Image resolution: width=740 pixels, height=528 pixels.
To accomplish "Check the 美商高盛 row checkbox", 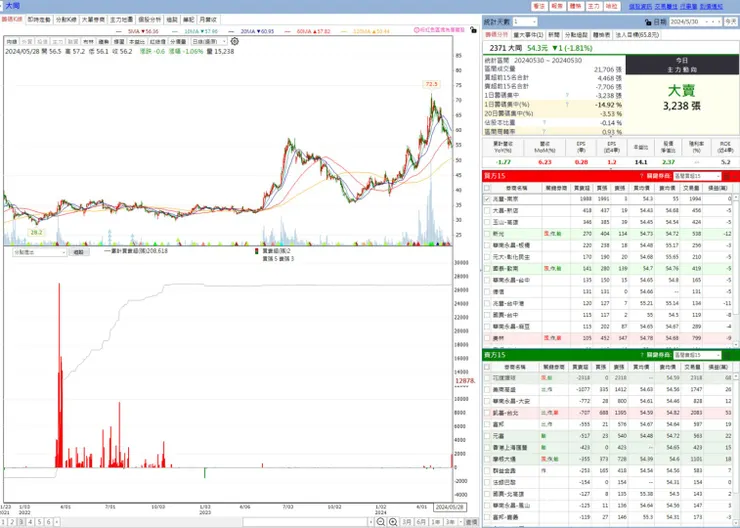I will (x=487, y=389).
